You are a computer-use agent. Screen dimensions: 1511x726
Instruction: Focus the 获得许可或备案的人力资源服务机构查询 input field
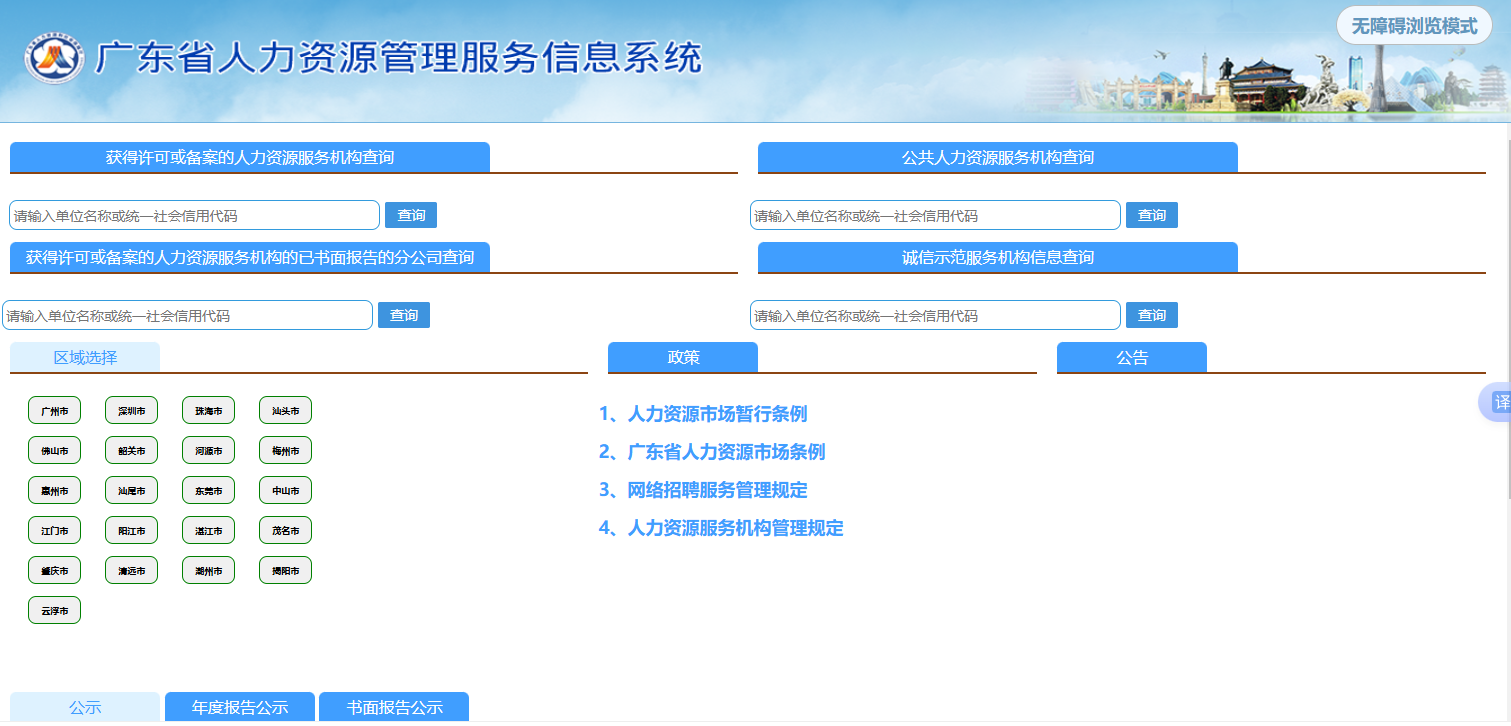pos(195,215)
